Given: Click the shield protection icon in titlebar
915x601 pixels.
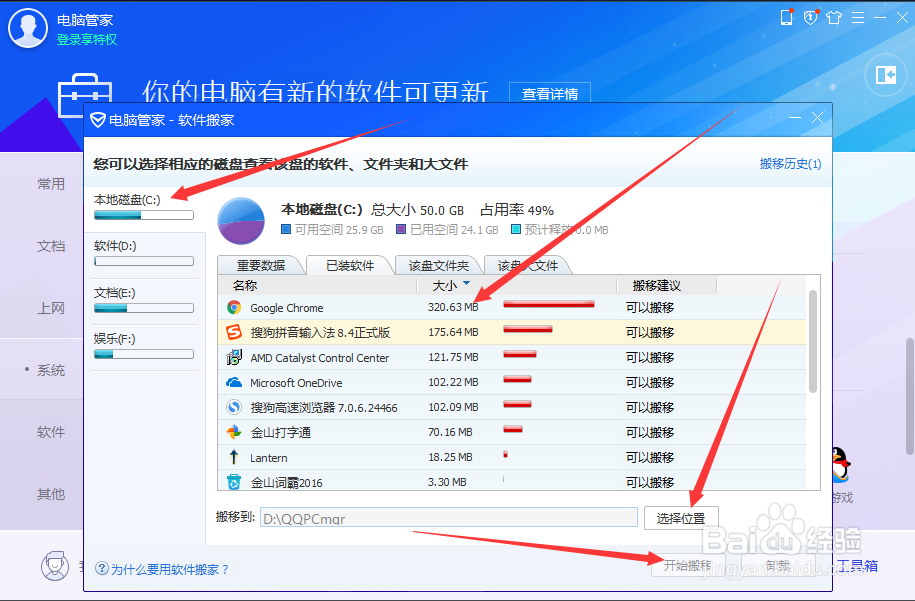Looking at the screenshot, I should [810, 17].
